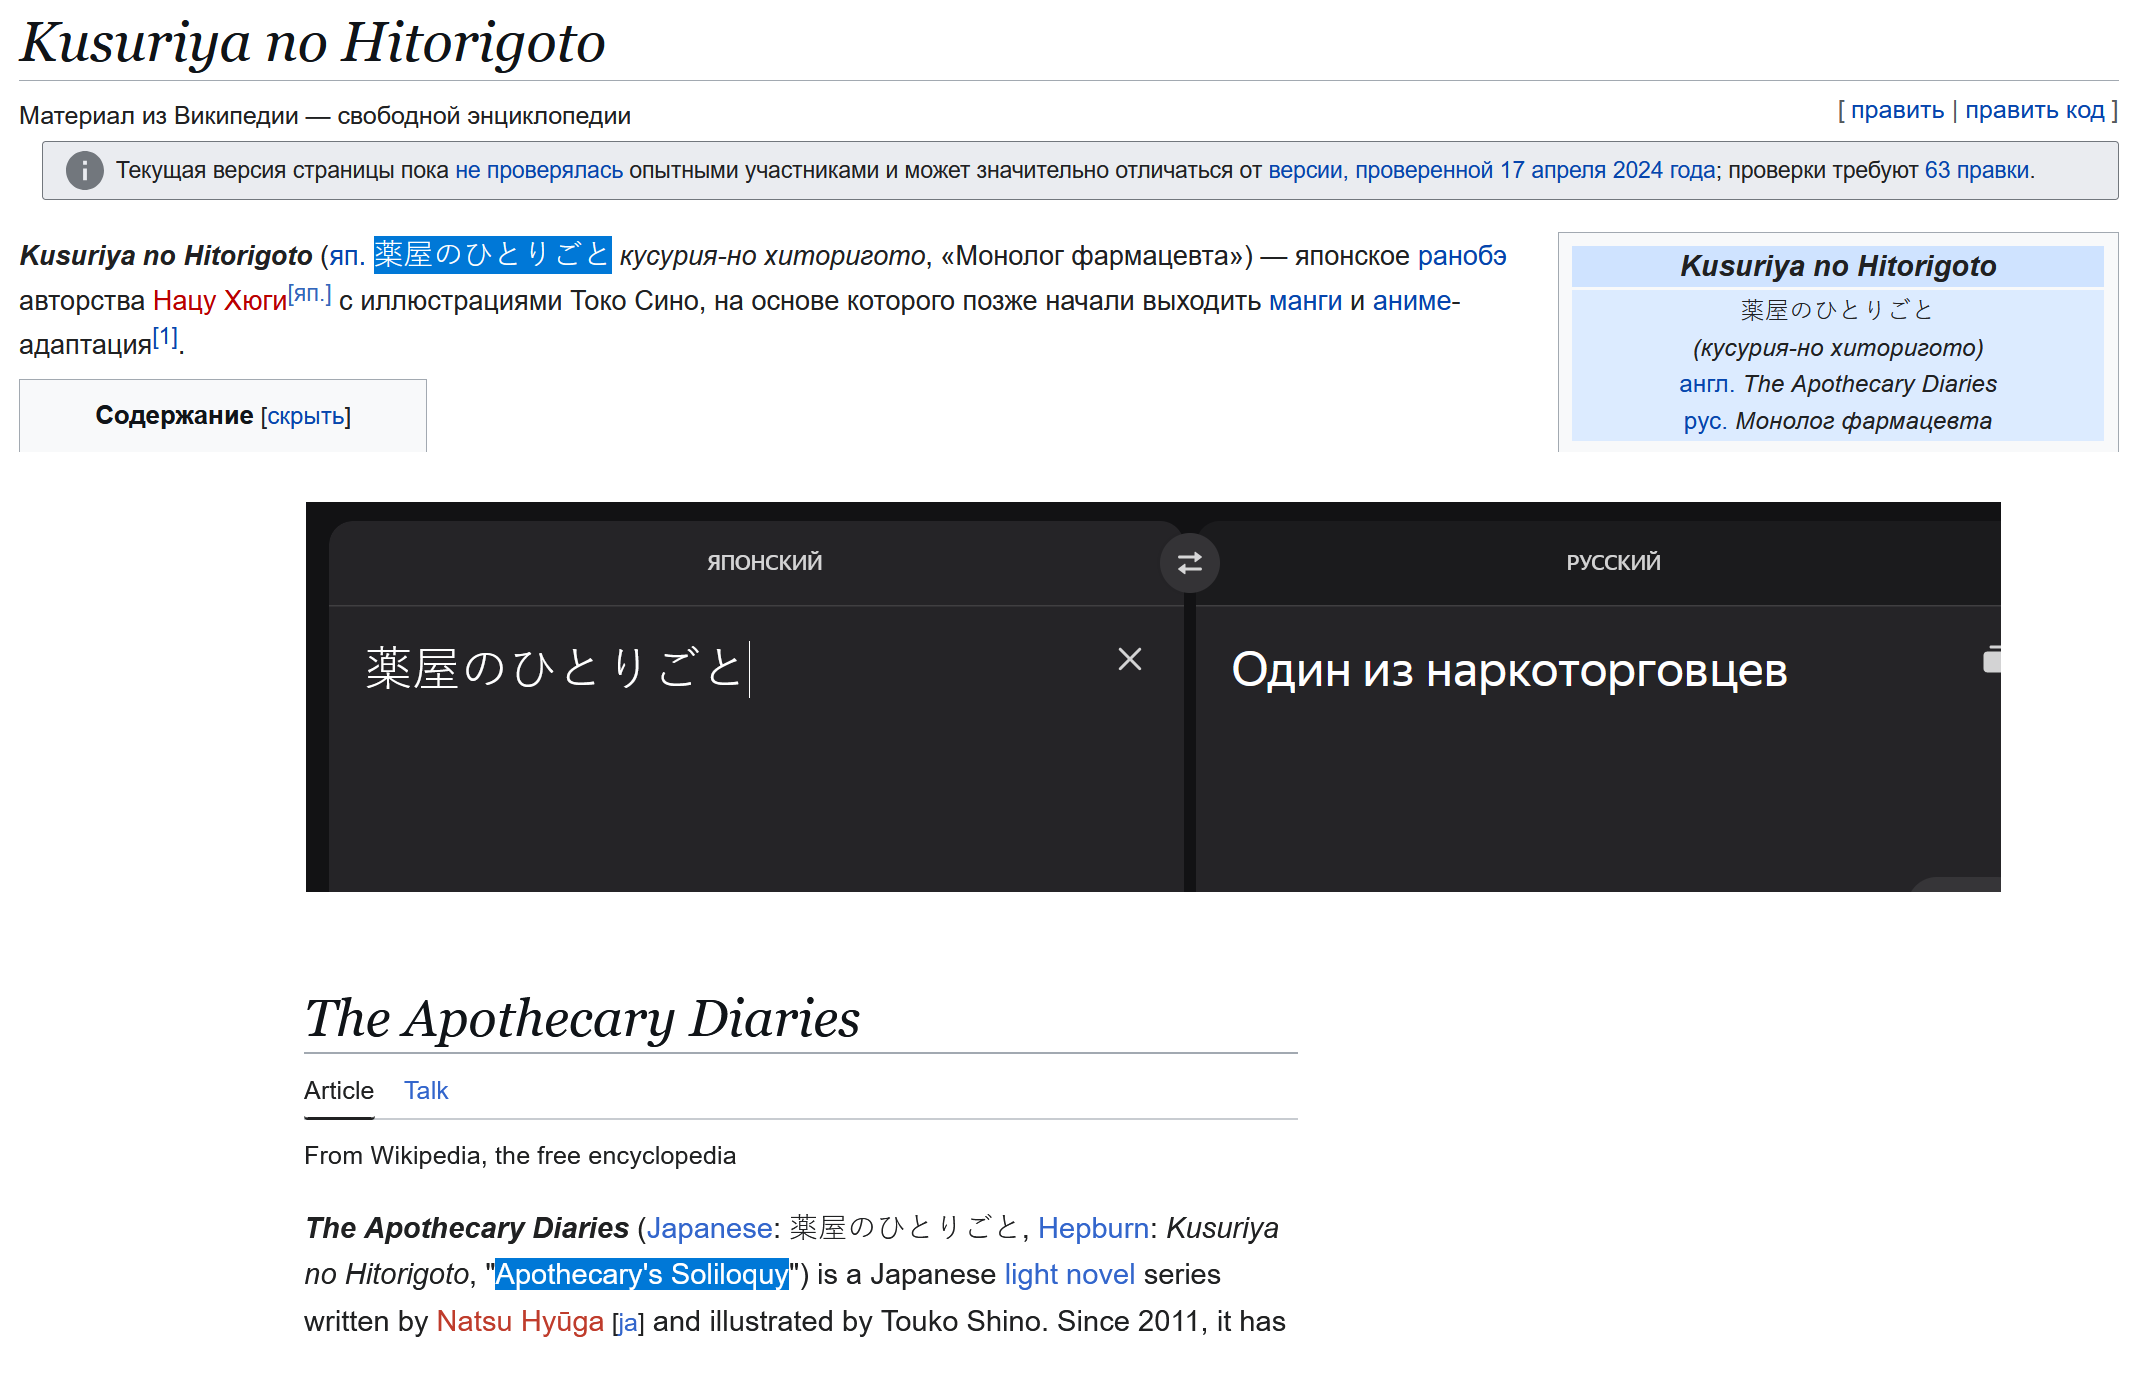Open the light novel link
The width and height of the screenshot is (2148, 1383).
1069,1275
